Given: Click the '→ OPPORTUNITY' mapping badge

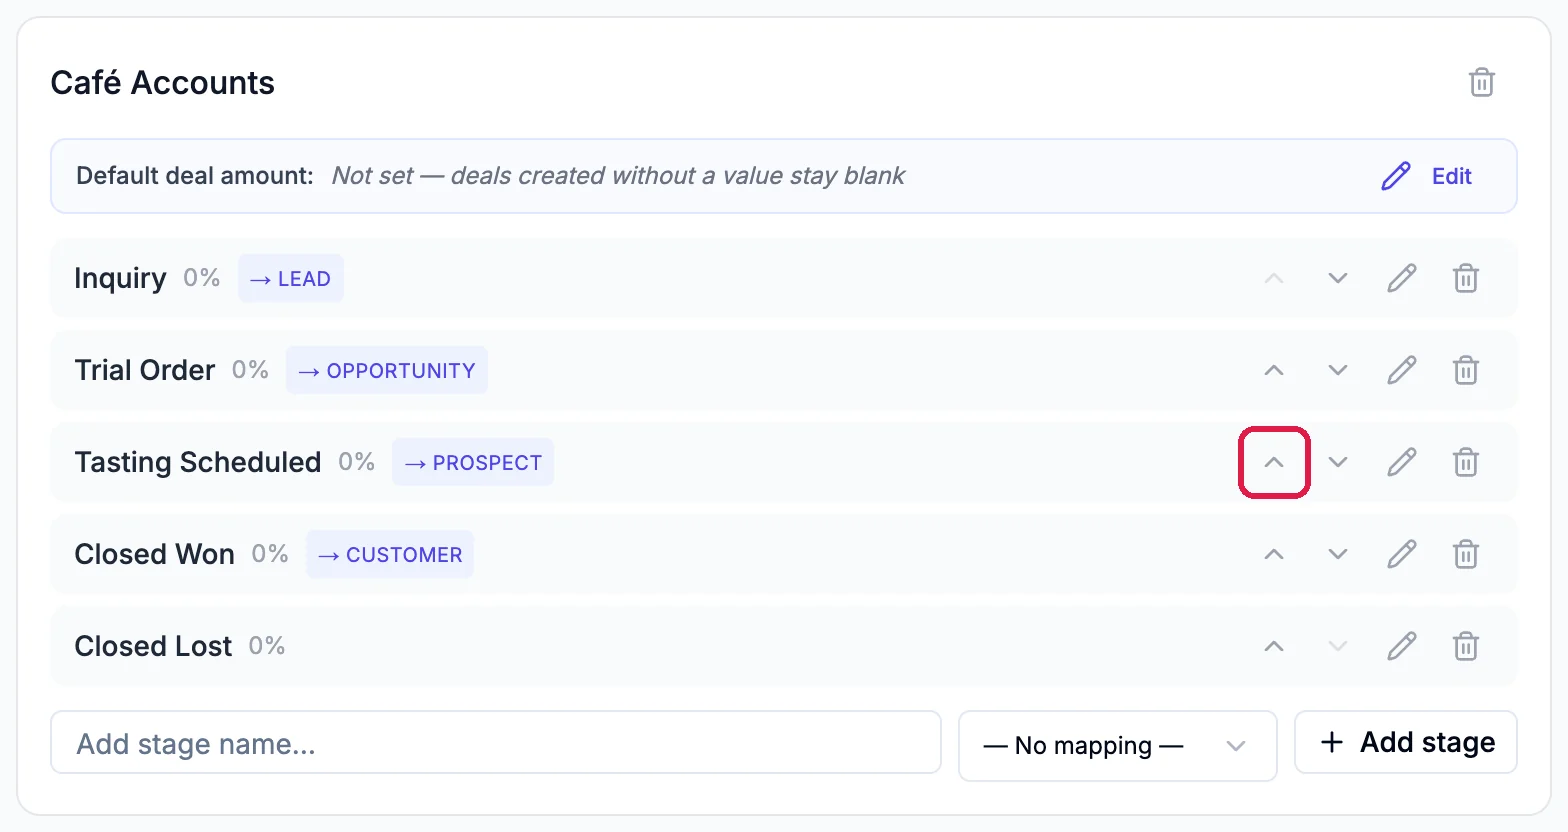Looking at the screenshot, I should click(x=387, y=370).
